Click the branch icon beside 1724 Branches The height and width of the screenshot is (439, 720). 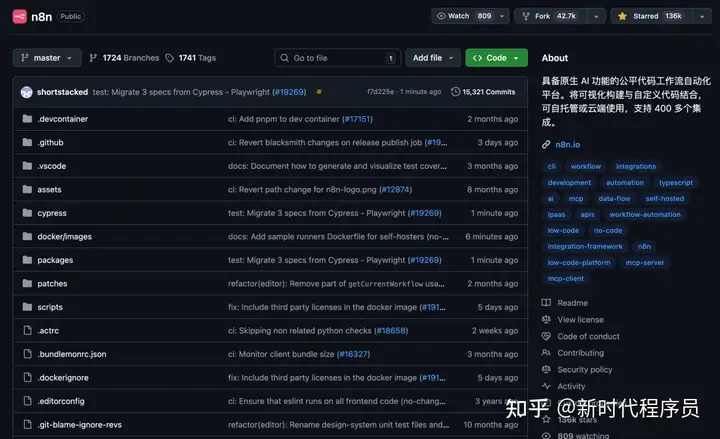pos(93,58)
